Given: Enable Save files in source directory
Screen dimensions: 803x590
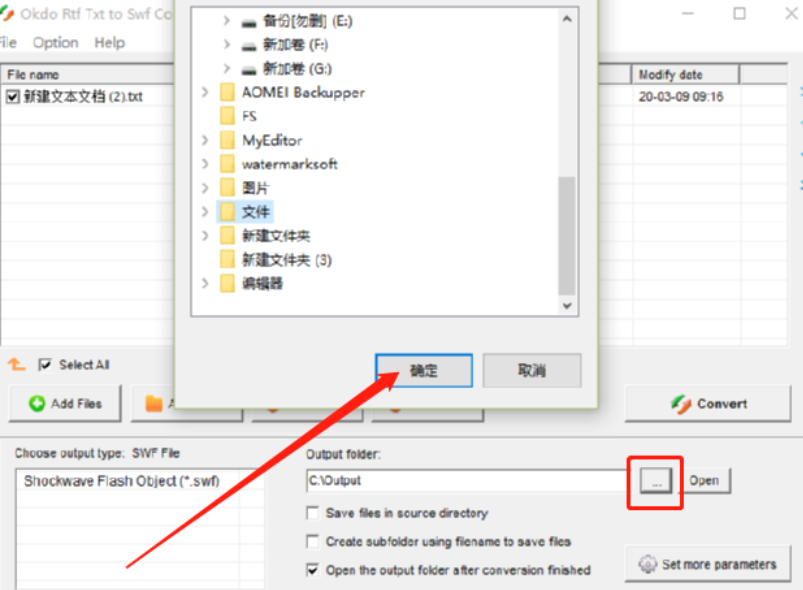Looking at the screenshot, I should 312,513.
